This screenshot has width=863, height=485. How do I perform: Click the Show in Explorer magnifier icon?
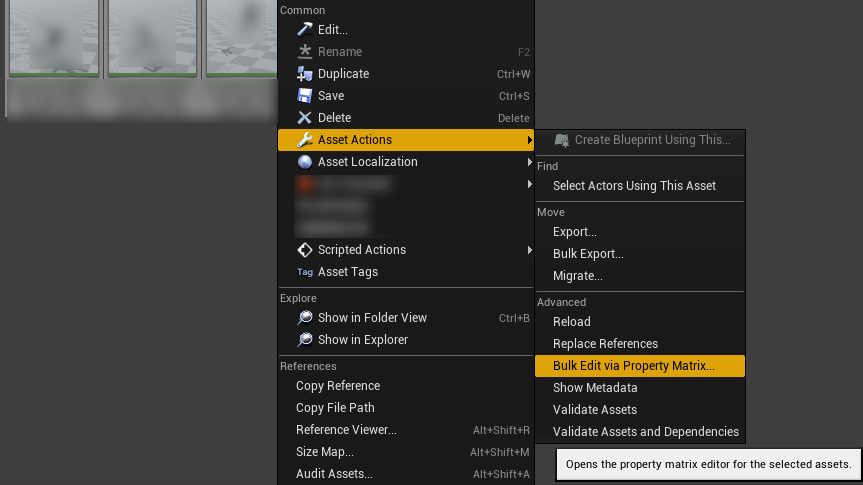(x=305, y=340)
